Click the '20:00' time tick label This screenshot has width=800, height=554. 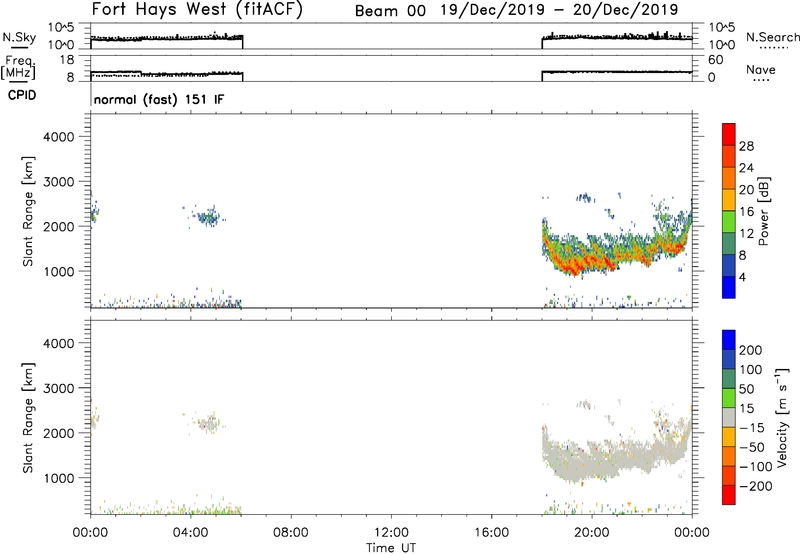pyautogui.click(x=591, y=533)
